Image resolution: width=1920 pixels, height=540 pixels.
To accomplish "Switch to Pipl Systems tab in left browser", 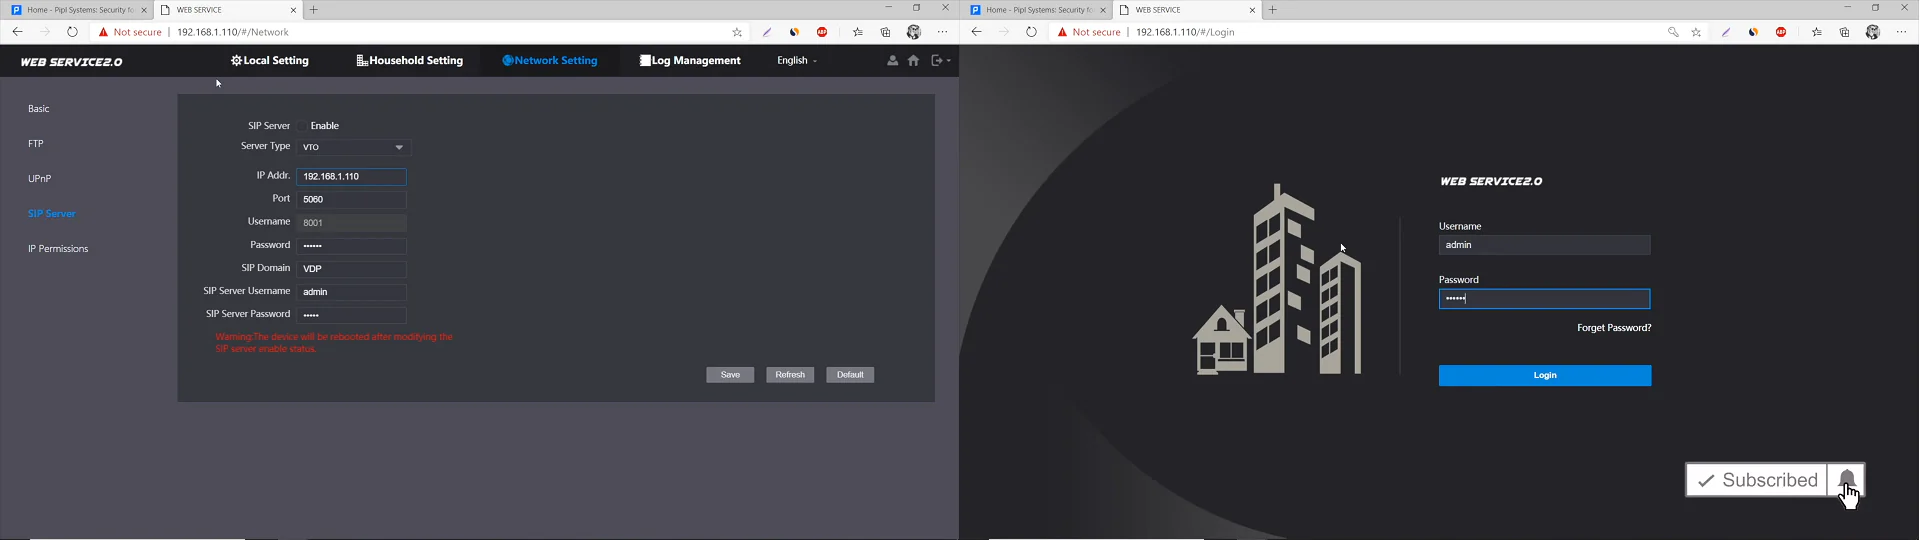I will click(78, 10).
